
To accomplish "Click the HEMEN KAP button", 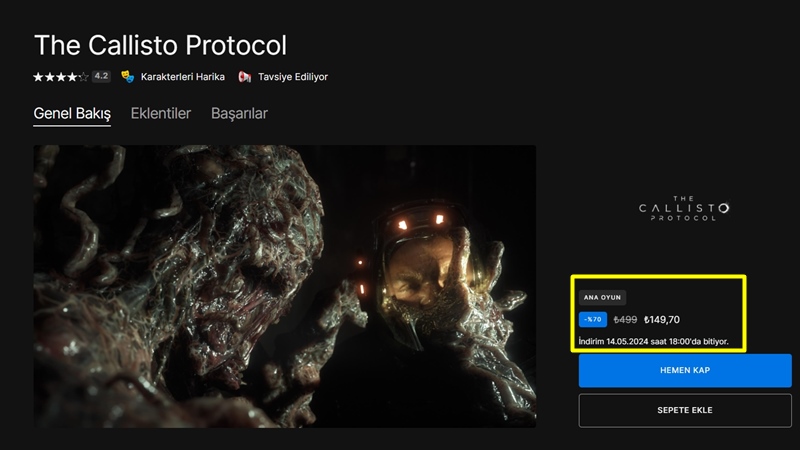I will click(685, 370).
